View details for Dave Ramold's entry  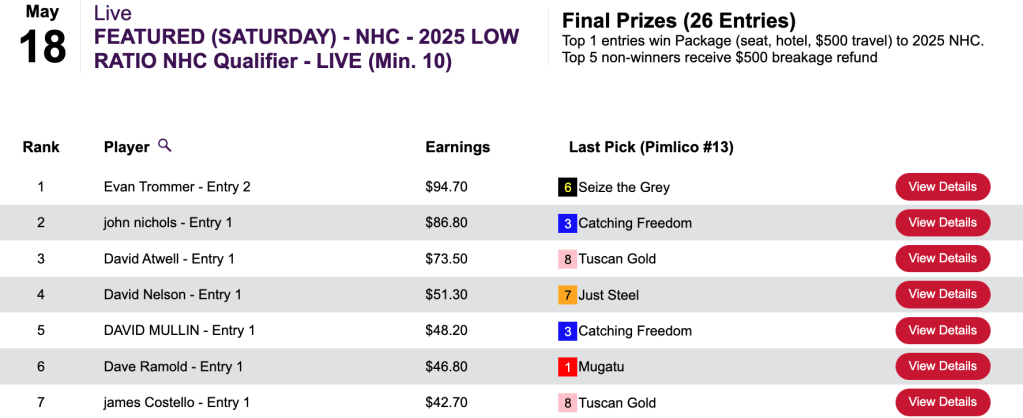(942, 367)
